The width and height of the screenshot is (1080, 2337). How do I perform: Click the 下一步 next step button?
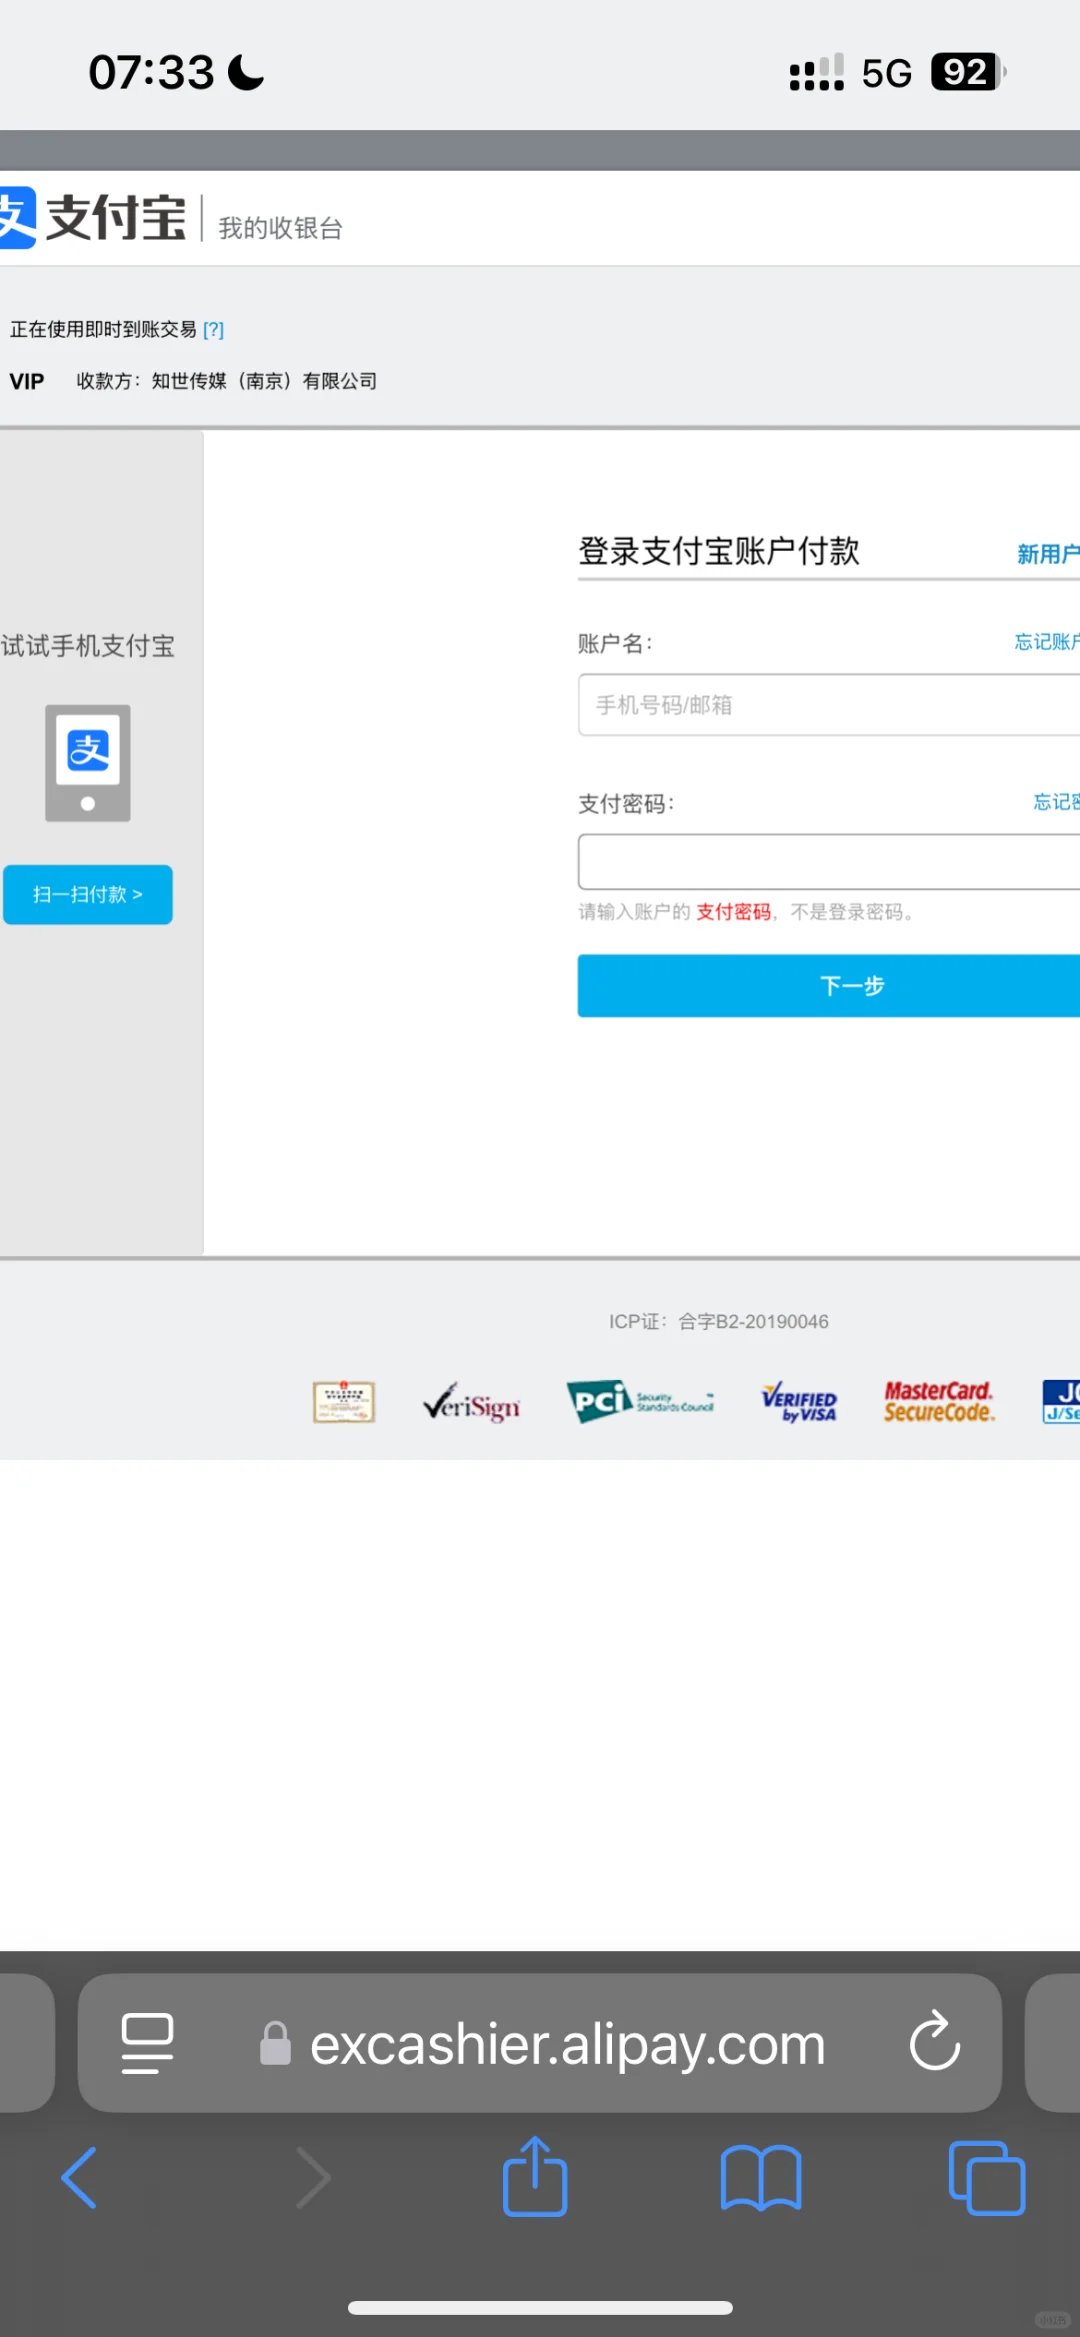(x=829, y=986)
